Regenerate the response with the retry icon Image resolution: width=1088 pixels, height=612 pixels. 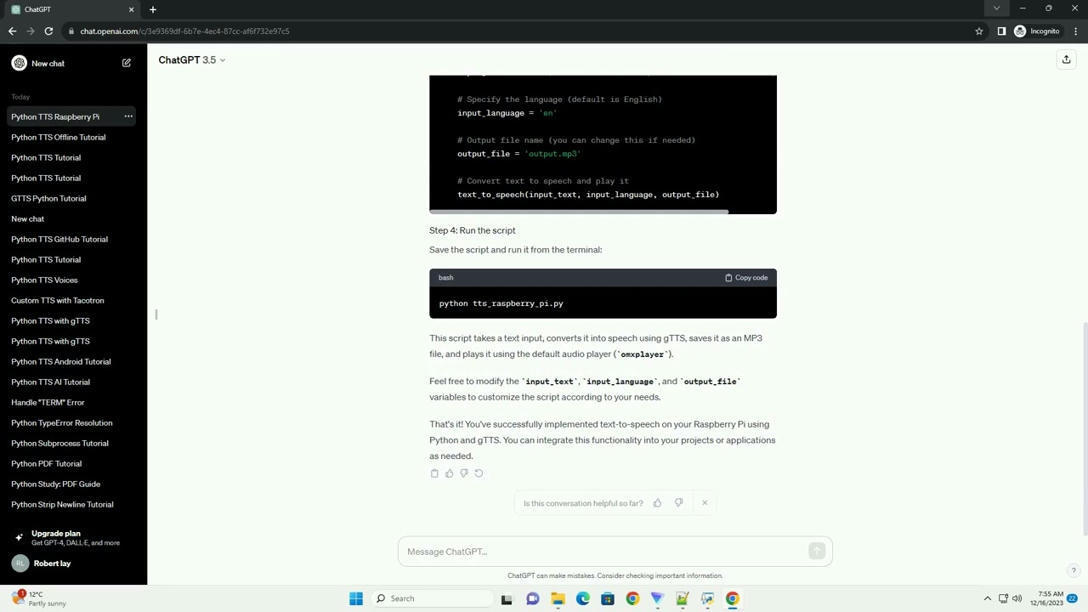479,473
